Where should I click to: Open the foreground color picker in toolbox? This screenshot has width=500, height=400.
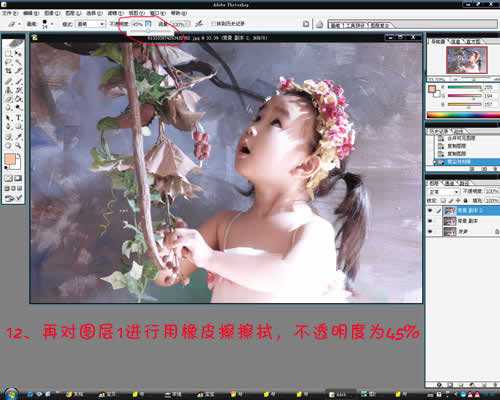(x=11, y=159)
